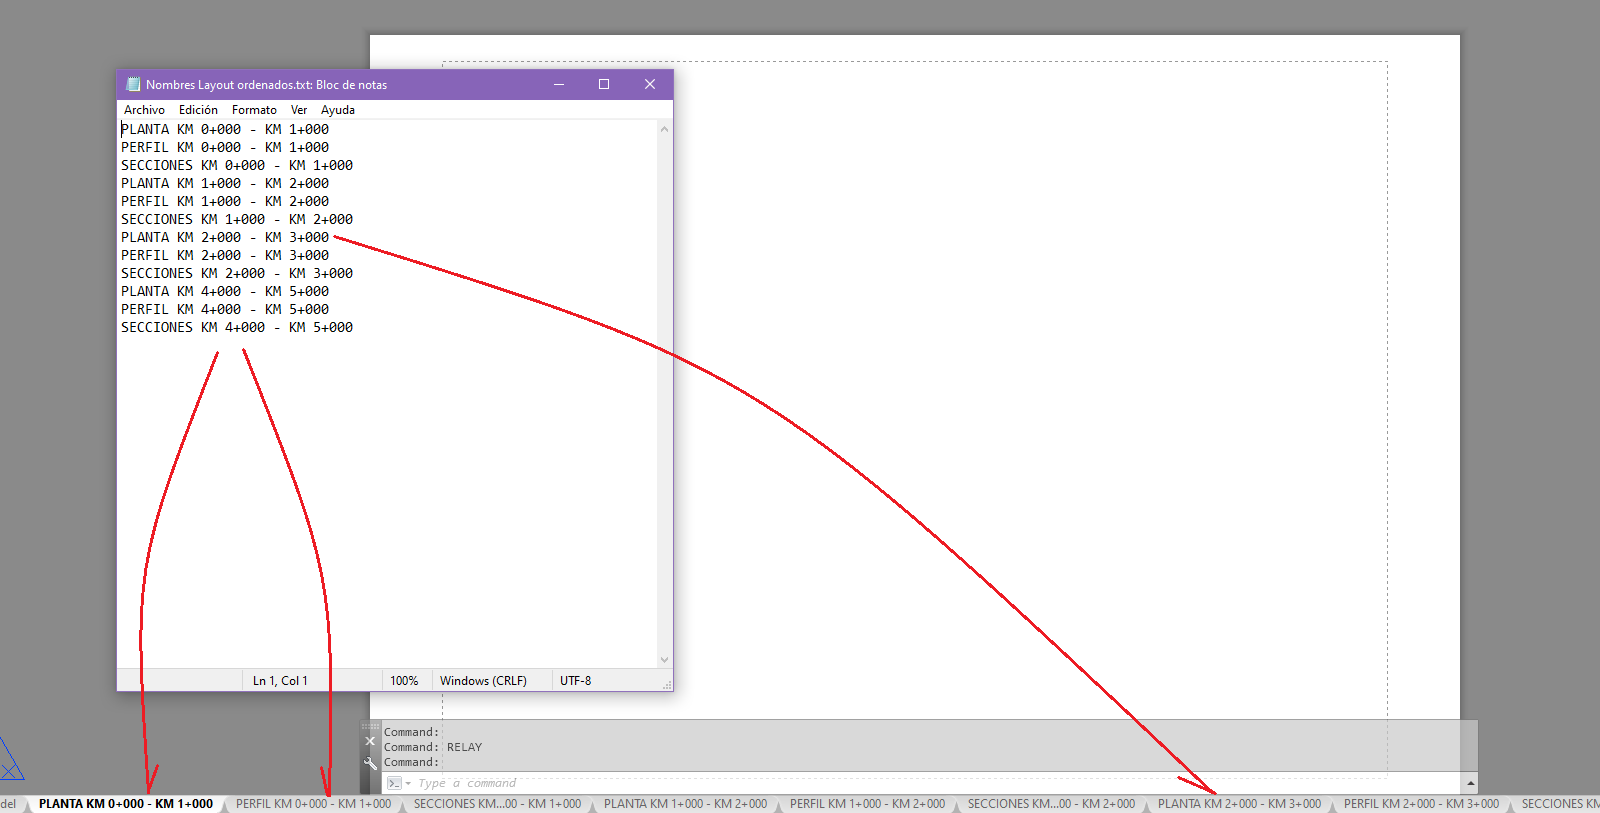Open PERFIL KM 1+000 - KM 2+000 layout tab
The width and height of the screenshot is (1600, 813).
coord(867,804)
